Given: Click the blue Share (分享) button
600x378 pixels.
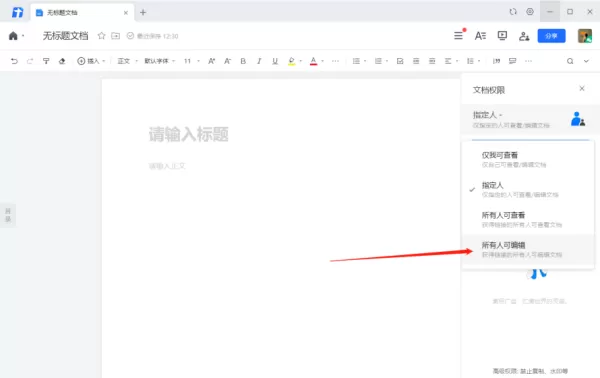Looking at the screenshot, I should click(x=551, y=36).
